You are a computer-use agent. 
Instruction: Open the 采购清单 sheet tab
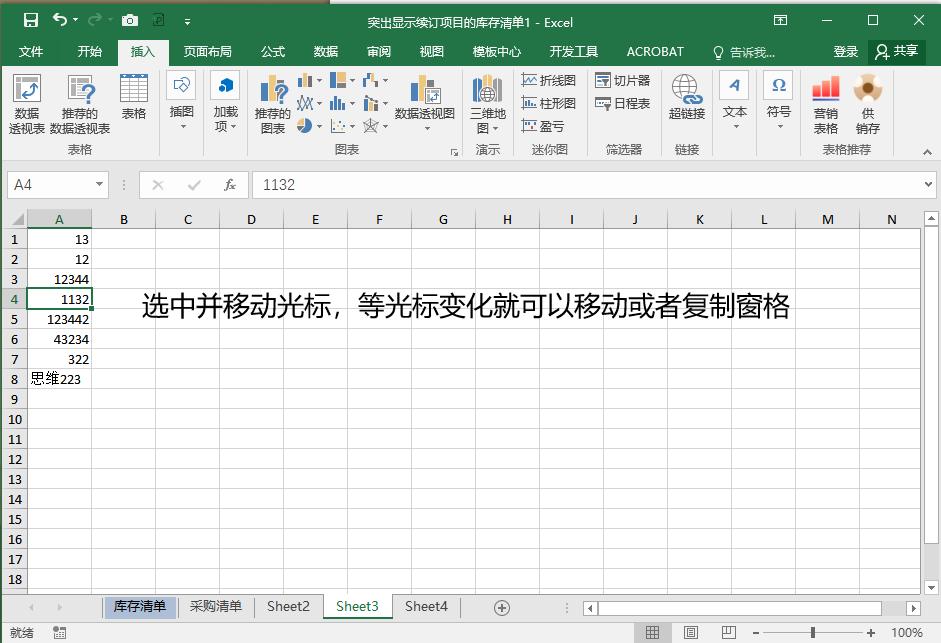[x=215, y=606]
